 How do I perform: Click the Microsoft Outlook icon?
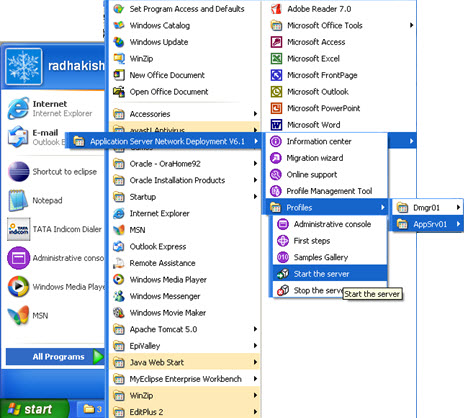(x=276, y=92)
